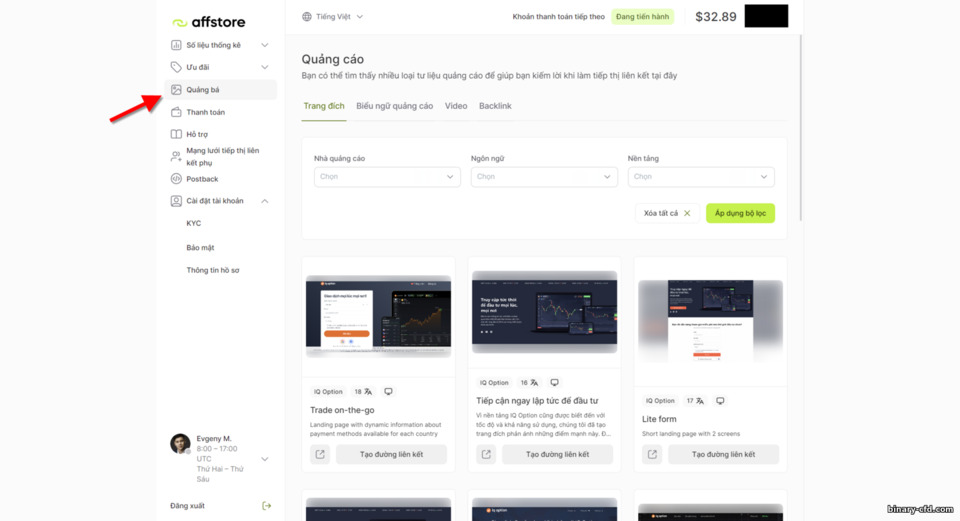The height and width of the screenshot is (521, 960).
Task: Open Ngôn ngữ filter dropdown
Action: [x=544, y=177]
